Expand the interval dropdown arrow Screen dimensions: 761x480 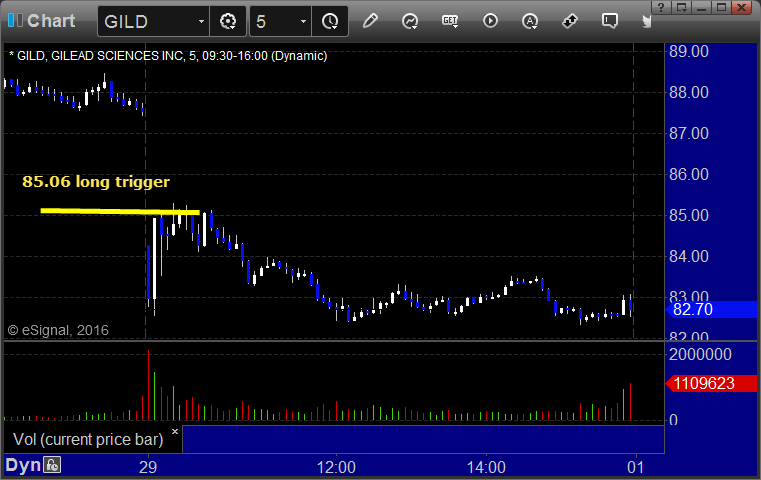pyautogui.click(x=304, y=21)
